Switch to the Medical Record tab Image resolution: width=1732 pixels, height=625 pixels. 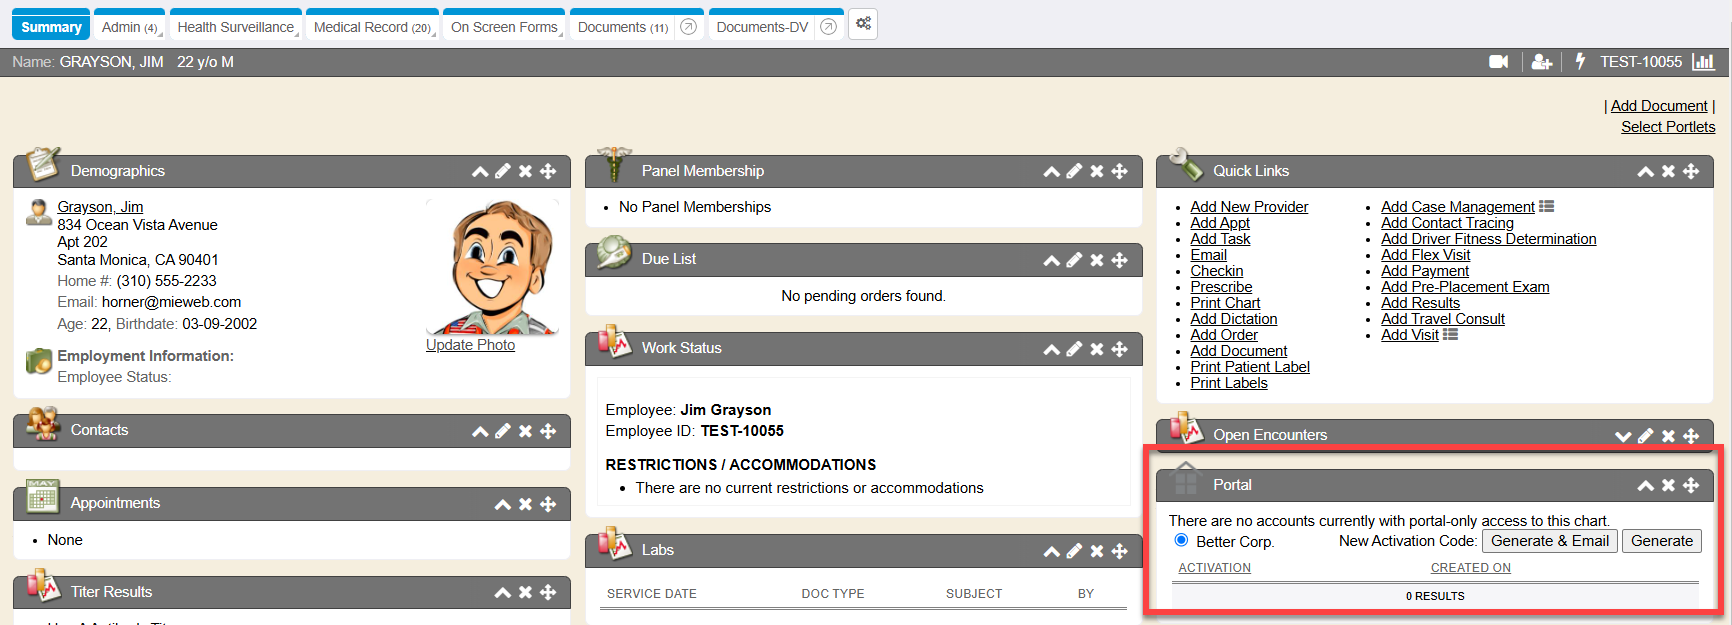(x=372, y=27)
